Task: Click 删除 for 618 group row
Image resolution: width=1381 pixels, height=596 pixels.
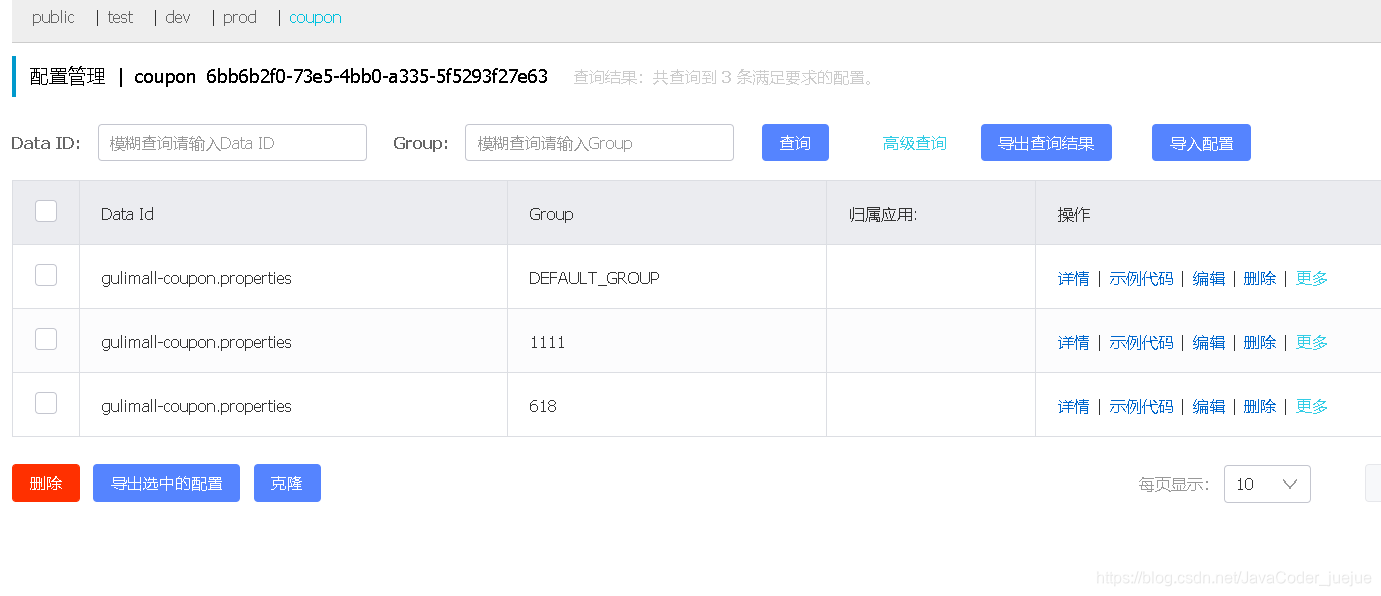Action: click(x=1260, y=406)
